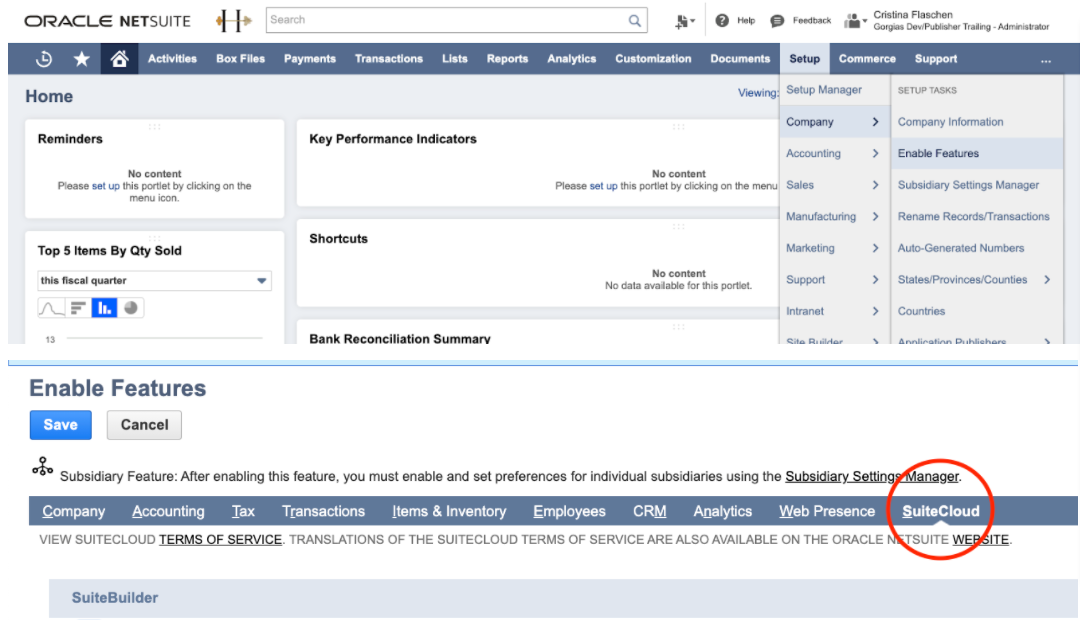Choose Enable Features
This screenshot has width=1080, height=620.
pos(938,154)
